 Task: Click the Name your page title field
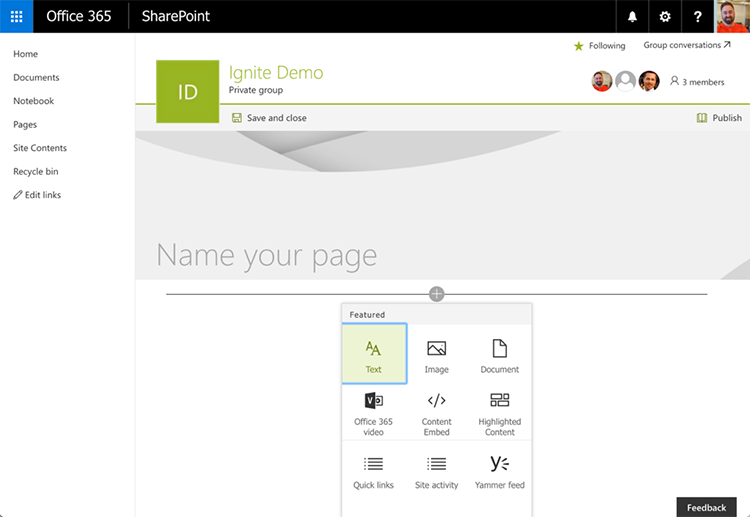pos(267,256)
